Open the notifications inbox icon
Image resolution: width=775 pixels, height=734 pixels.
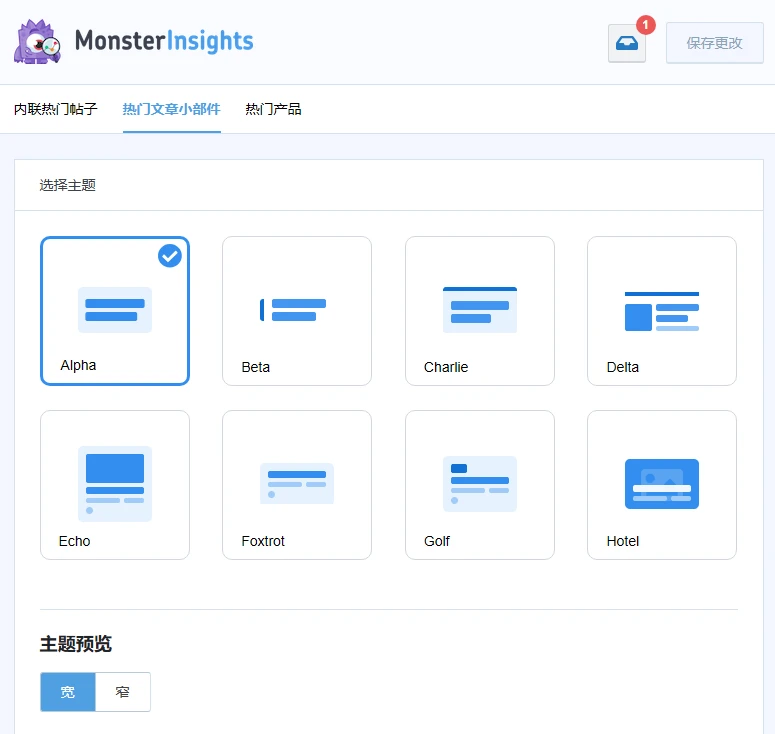626,43
